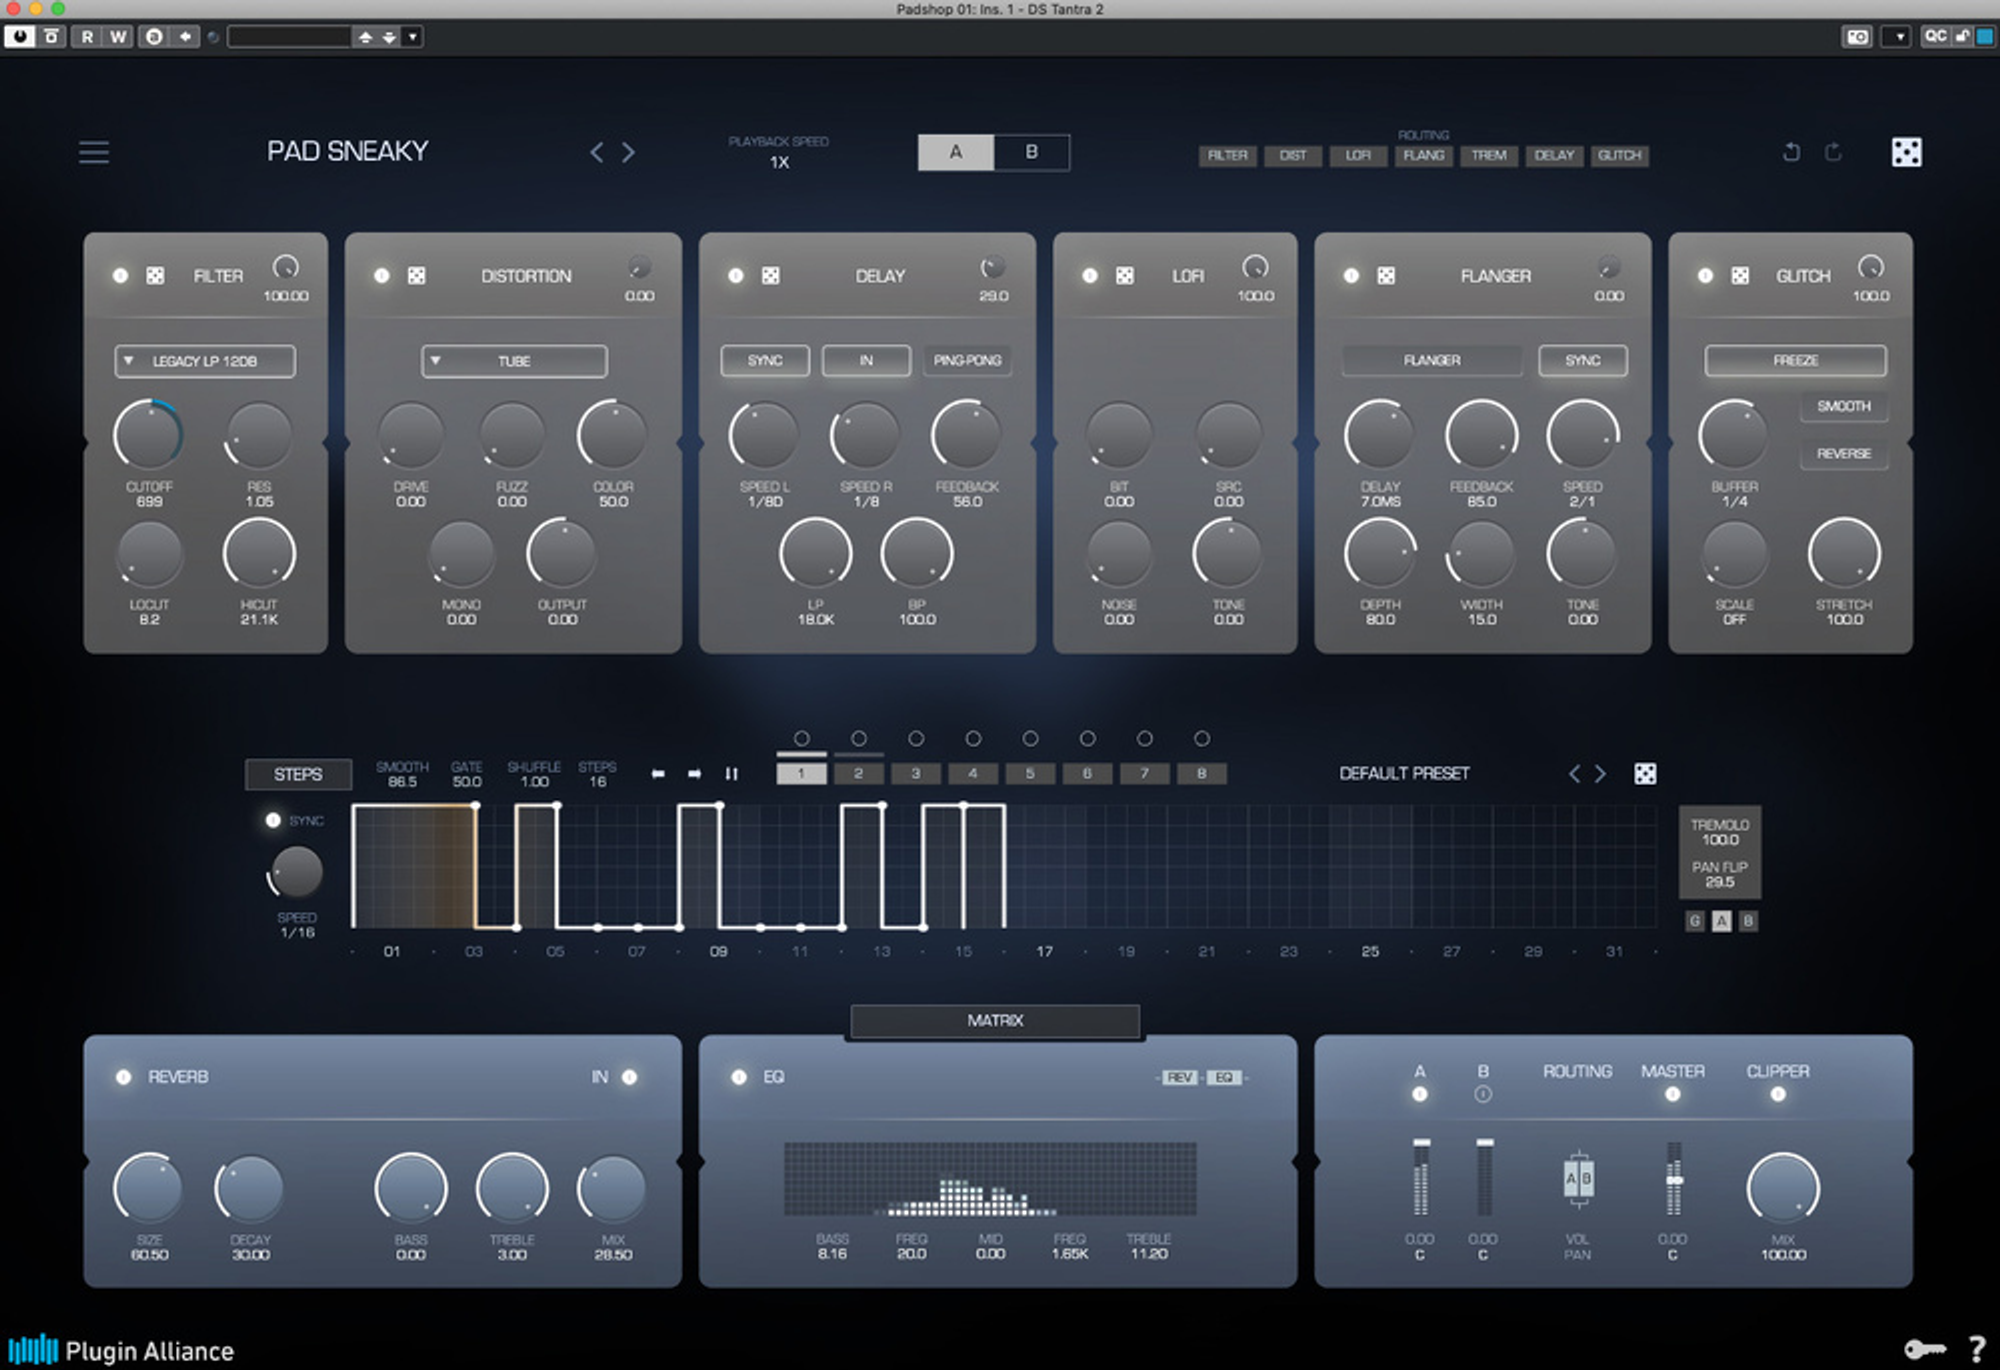
Task: Open the Flanger mode selector
Action: tap(1431, 360)
